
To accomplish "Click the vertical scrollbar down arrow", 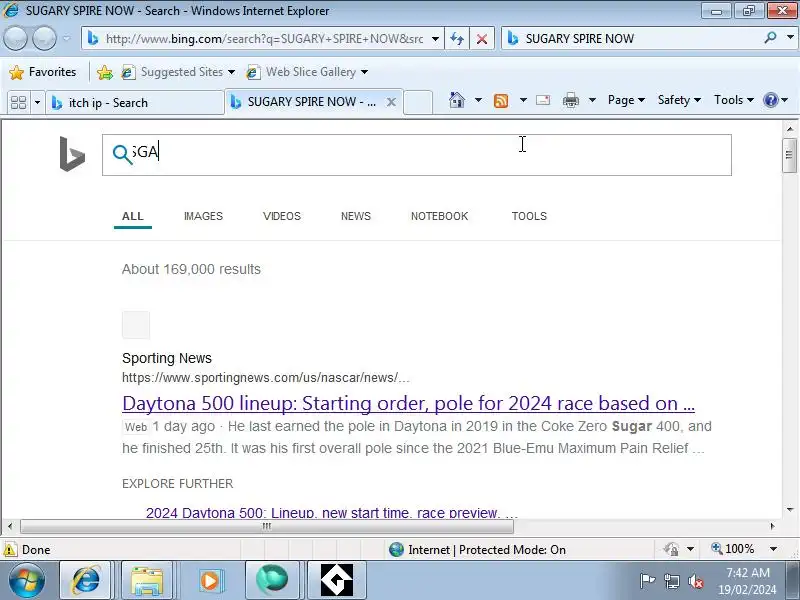I will [x=790, y=510].
